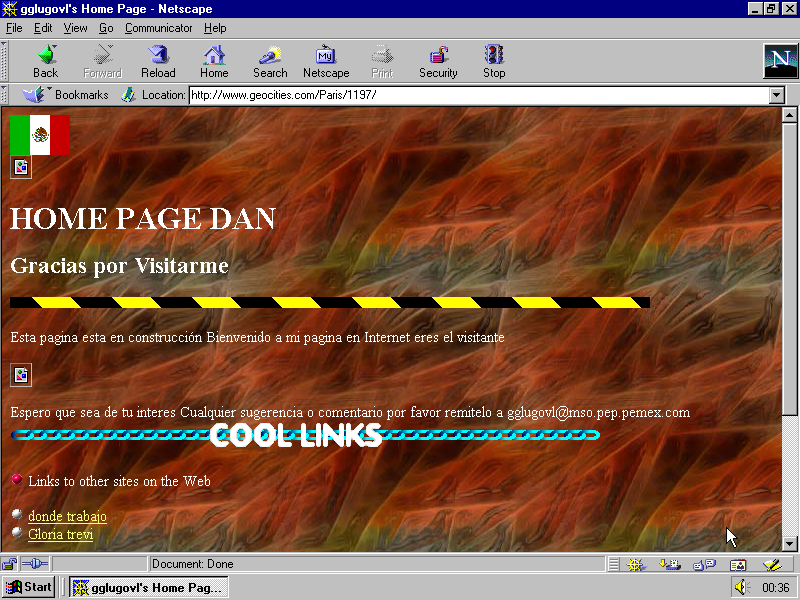Click the volume speaker tray icon
The height and width of the screenshot is (600, 800).
tap(742, 587)
